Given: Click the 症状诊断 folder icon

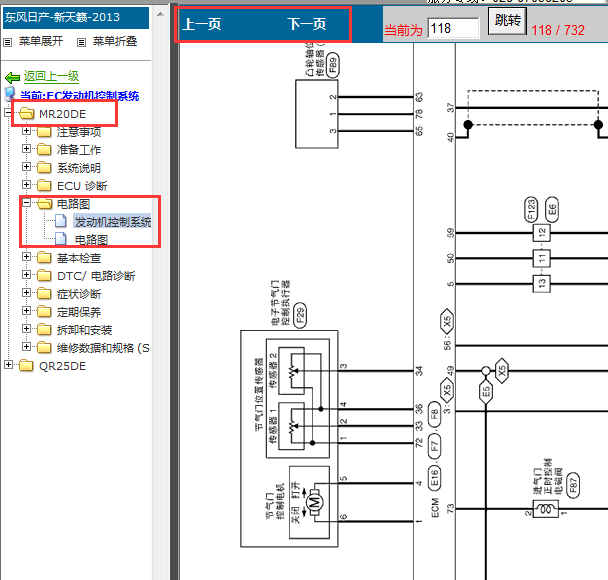Looking at the screenshot, I should 44,294.
